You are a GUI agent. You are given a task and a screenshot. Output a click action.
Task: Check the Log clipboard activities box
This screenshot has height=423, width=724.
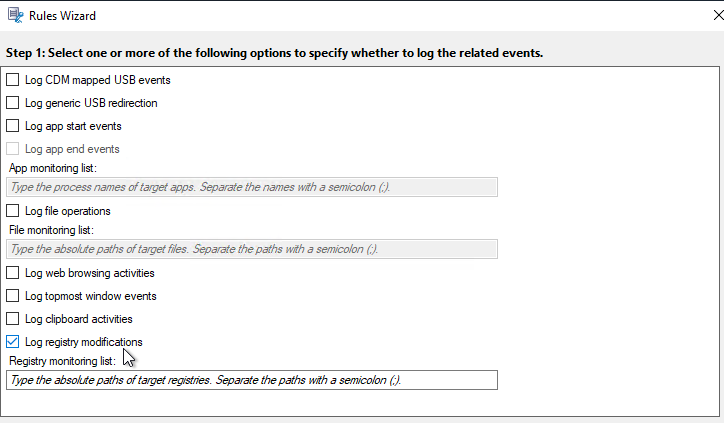click(x=12, y=319)
